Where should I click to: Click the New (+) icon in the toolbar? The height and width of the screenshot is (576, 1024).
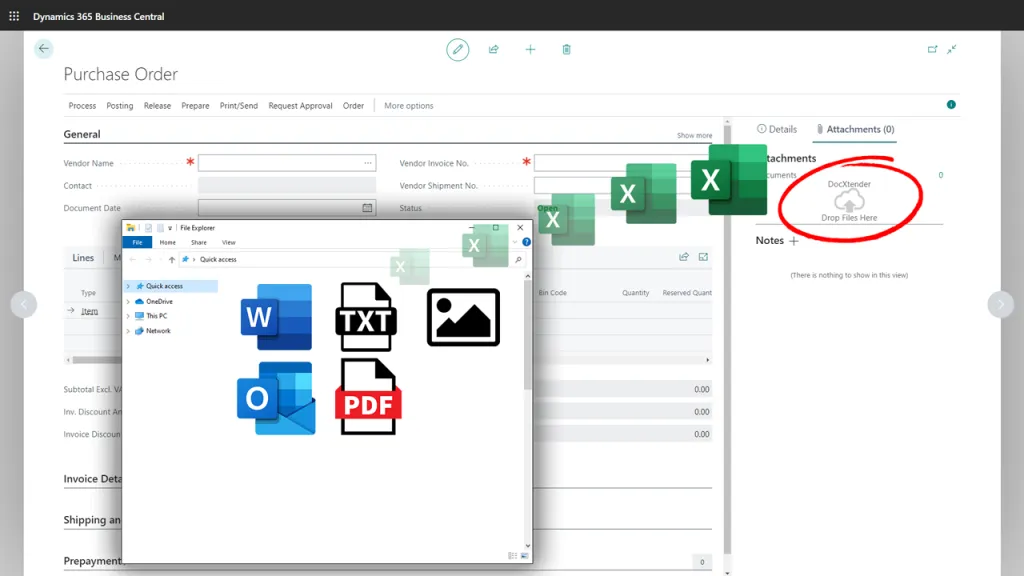coord(530,49)
